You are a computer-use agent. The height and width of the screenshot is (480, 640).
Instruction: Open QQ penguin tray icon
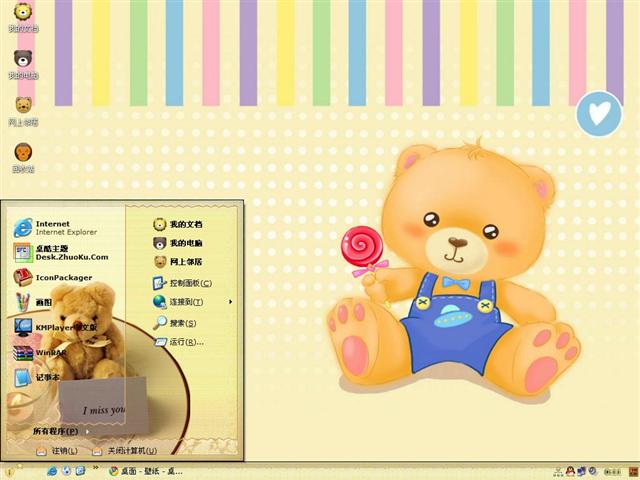(570, 471)
